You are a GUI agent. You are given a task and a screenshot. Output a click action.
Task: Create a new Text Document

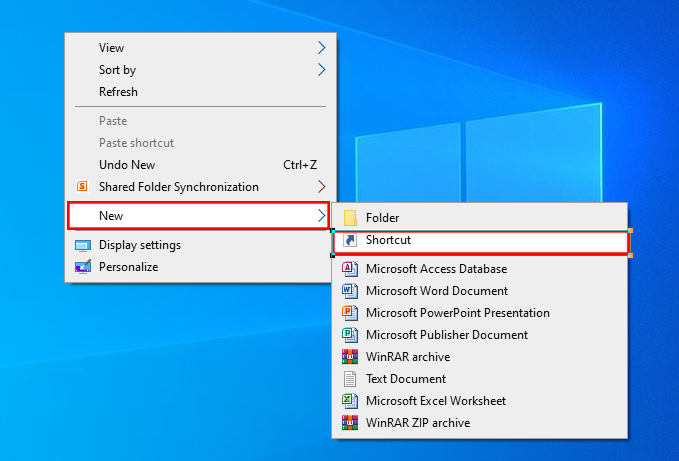[x=480, y=379]
